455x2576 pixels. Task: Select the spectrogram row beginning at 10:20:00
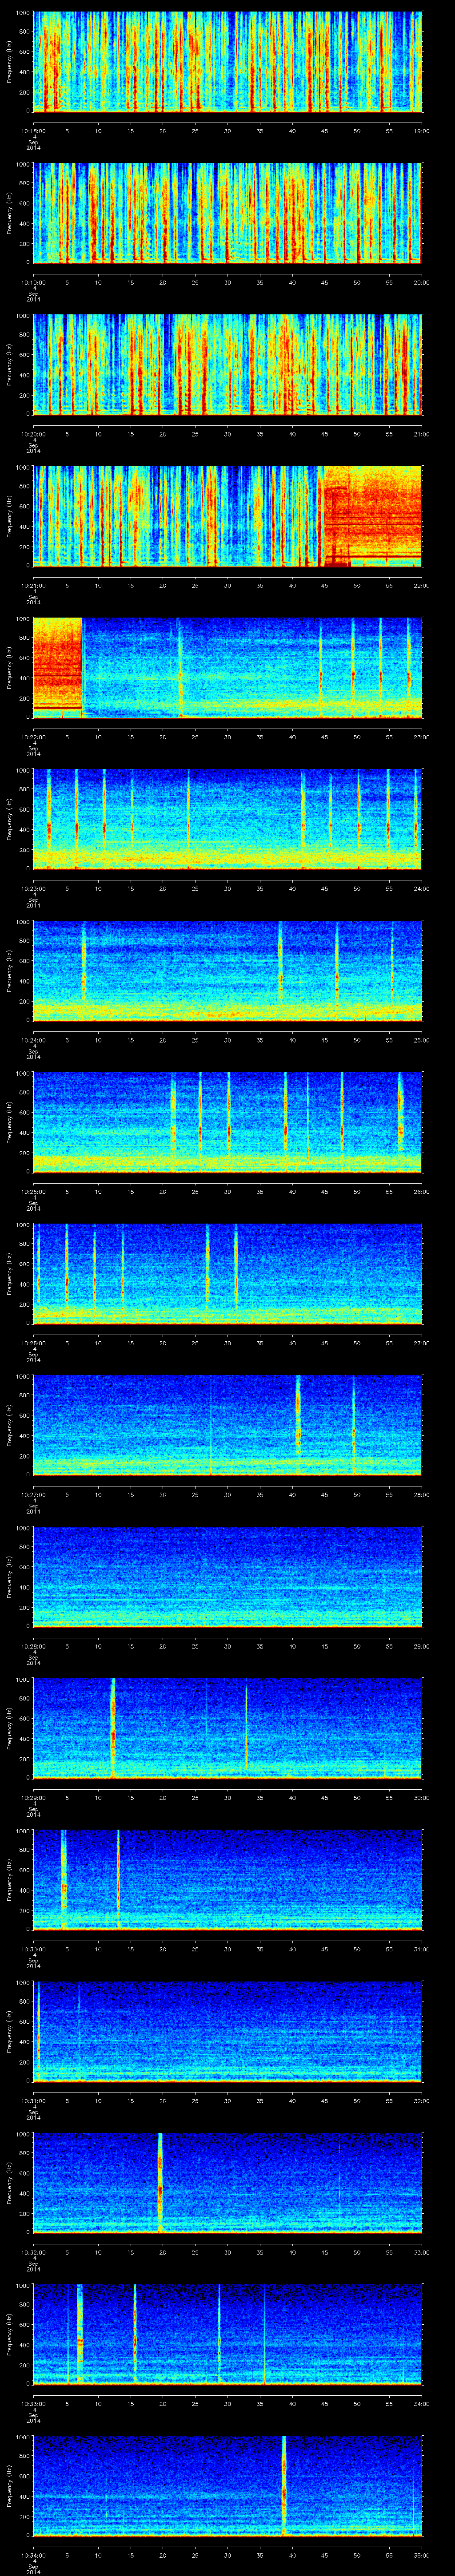(x=227, y=364)
